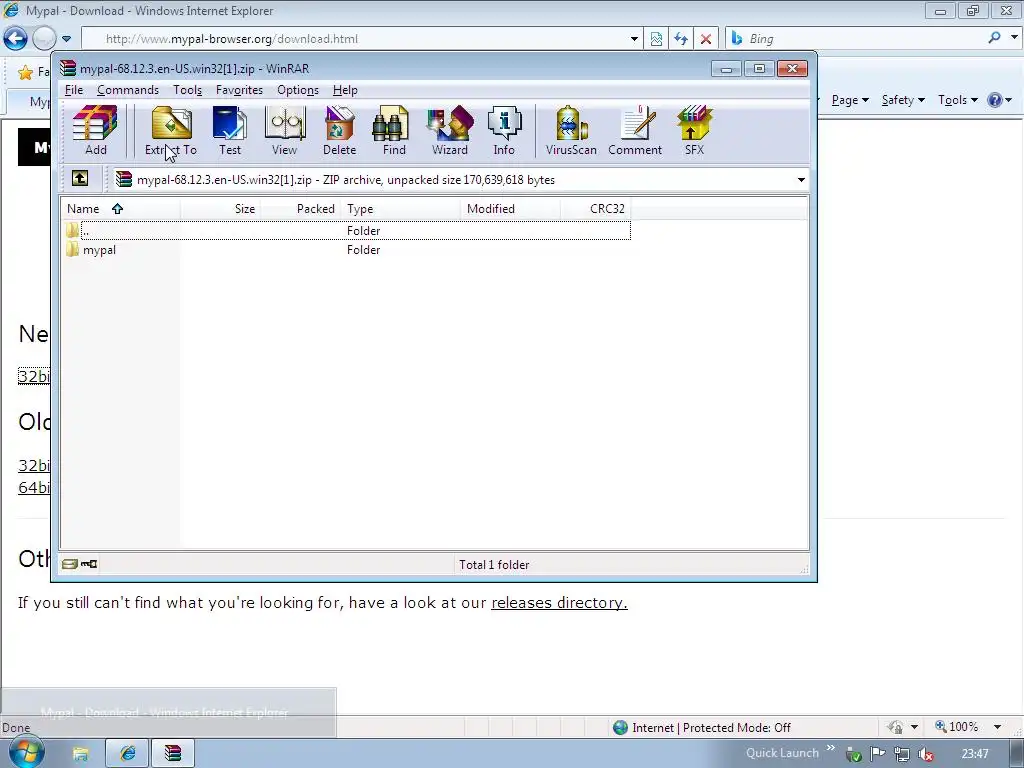Image resolution: width=1024 pixels, height=768 pixels.
Task: Add archive Comment icon
Action: pos(635,131)
